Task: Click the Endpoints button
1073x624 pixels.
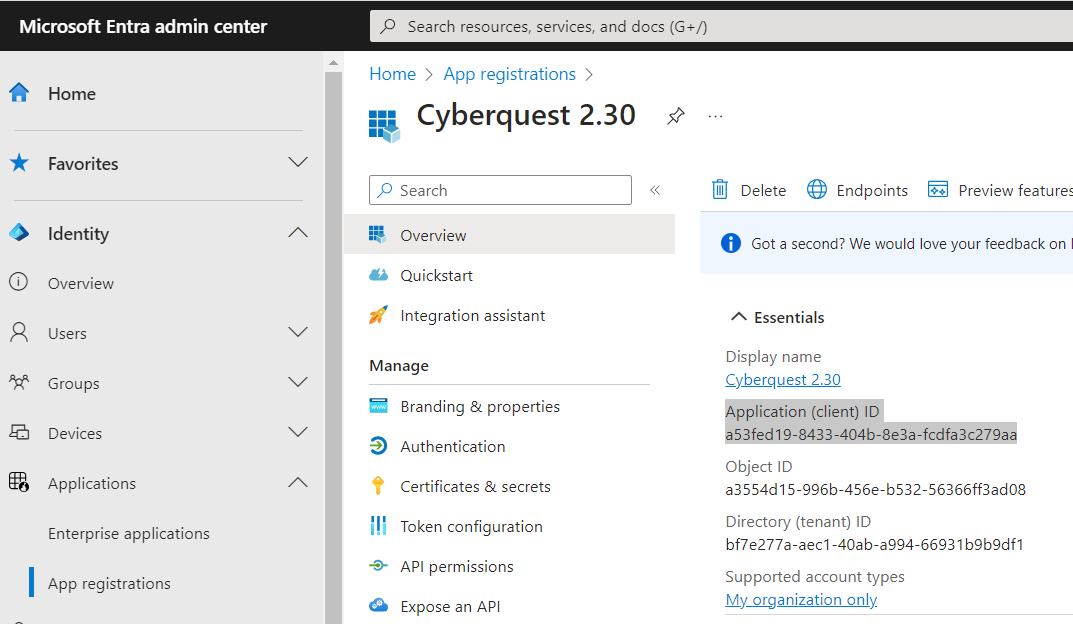Action: click(x=857, y=190)
